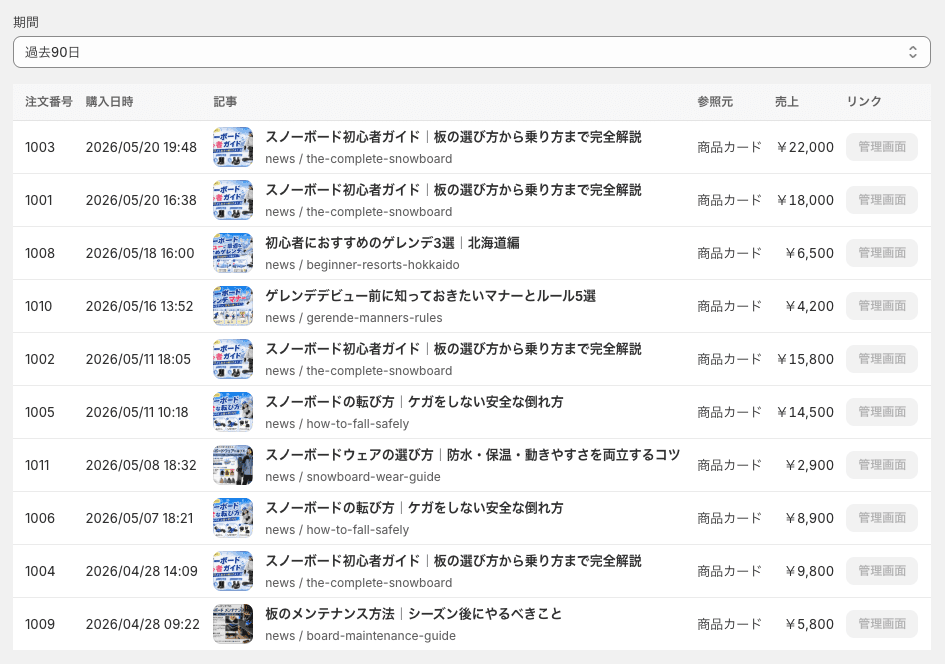Screen dimensions: 945x664
Task: Open article thumbnail in order 1005 row
Action: 233,412
